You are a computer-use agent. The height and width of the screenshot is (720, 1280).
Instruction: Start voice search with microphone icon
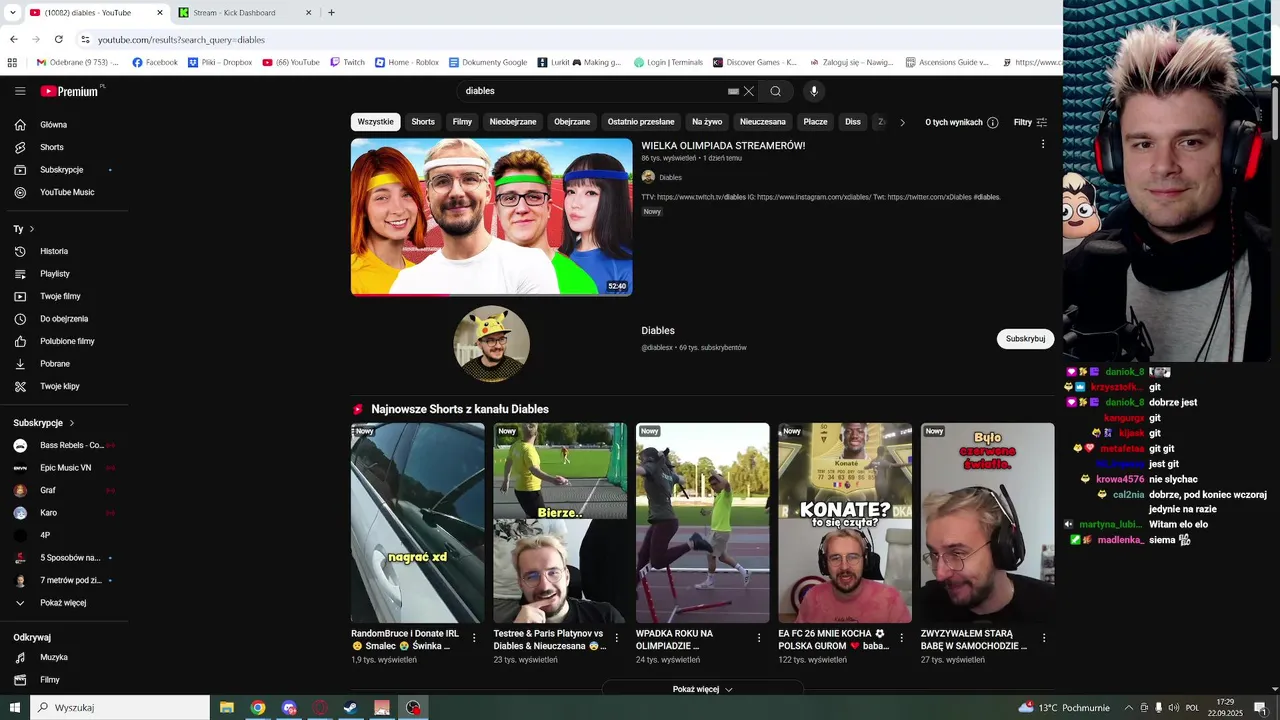click(x=814, y=91)
